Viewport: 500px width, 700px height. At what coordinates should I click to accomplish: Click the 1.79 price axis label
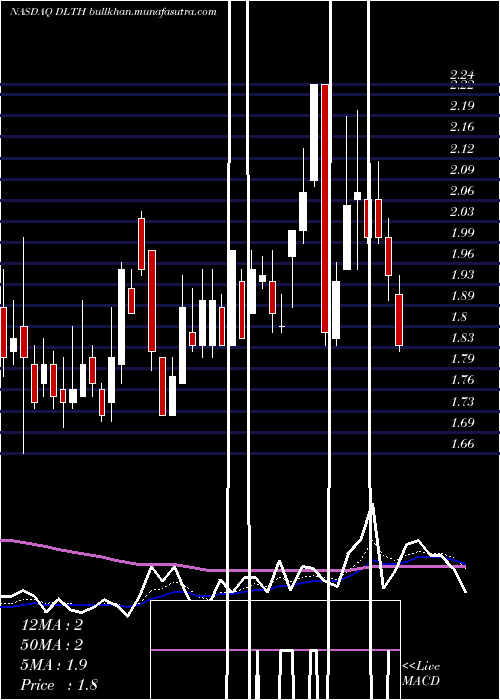(462, 359)
